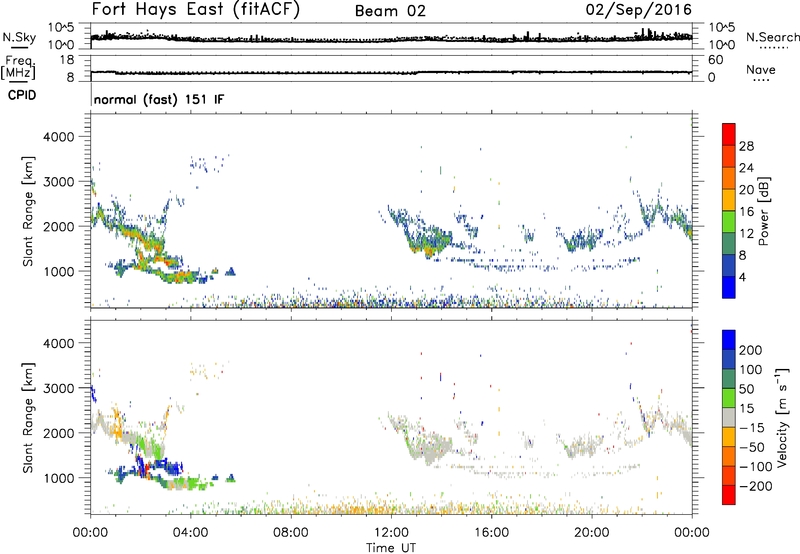
Task: Click the "Velocity [m s⁻¹]" colorbar title
Action: click(782, 418)
